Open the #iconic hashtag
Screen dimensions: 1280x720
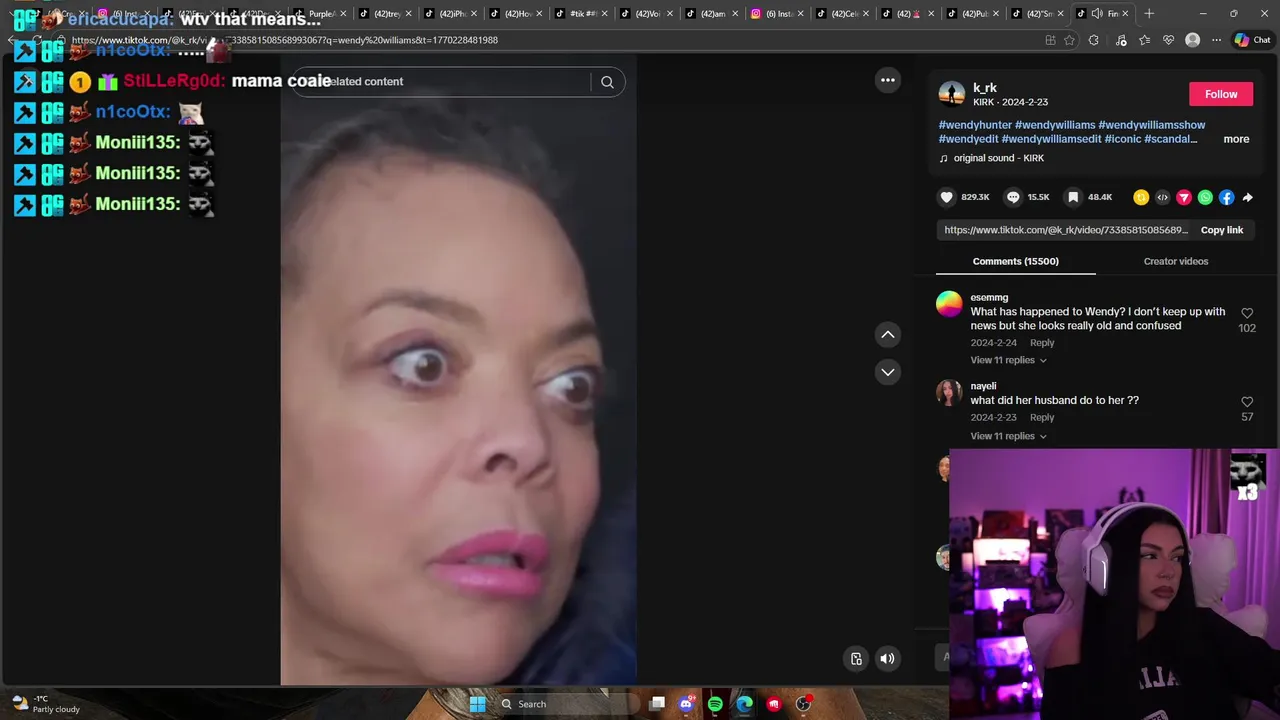pyautogui.click(x=1122, y=139)
